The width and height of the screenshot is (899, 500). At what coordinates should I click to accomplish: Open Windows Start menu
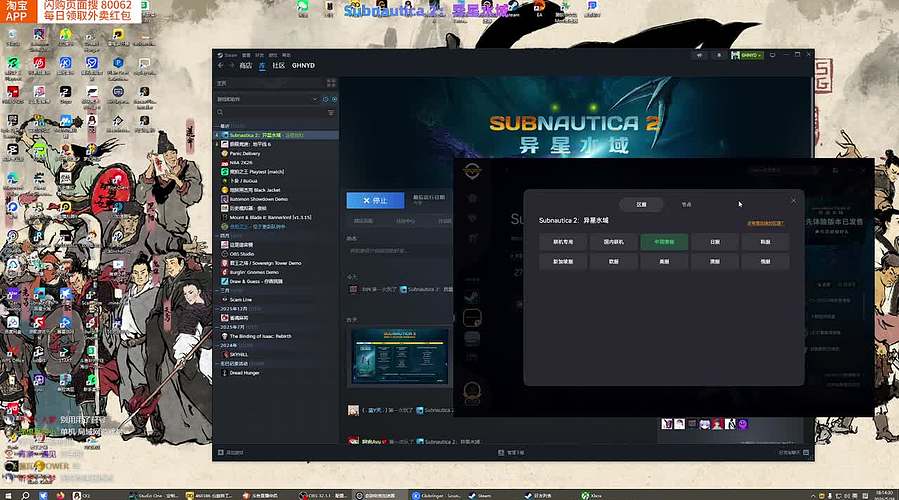click(x=7, y=495)
